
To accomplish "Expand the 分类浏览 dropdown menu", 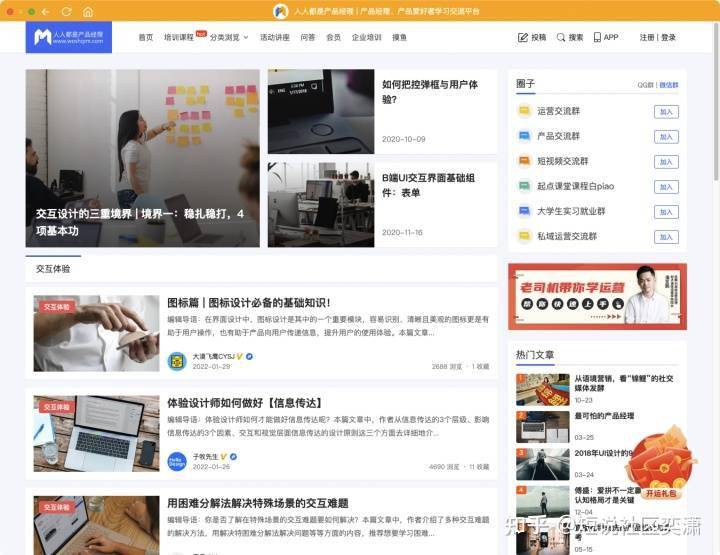I will click(229, 37).
